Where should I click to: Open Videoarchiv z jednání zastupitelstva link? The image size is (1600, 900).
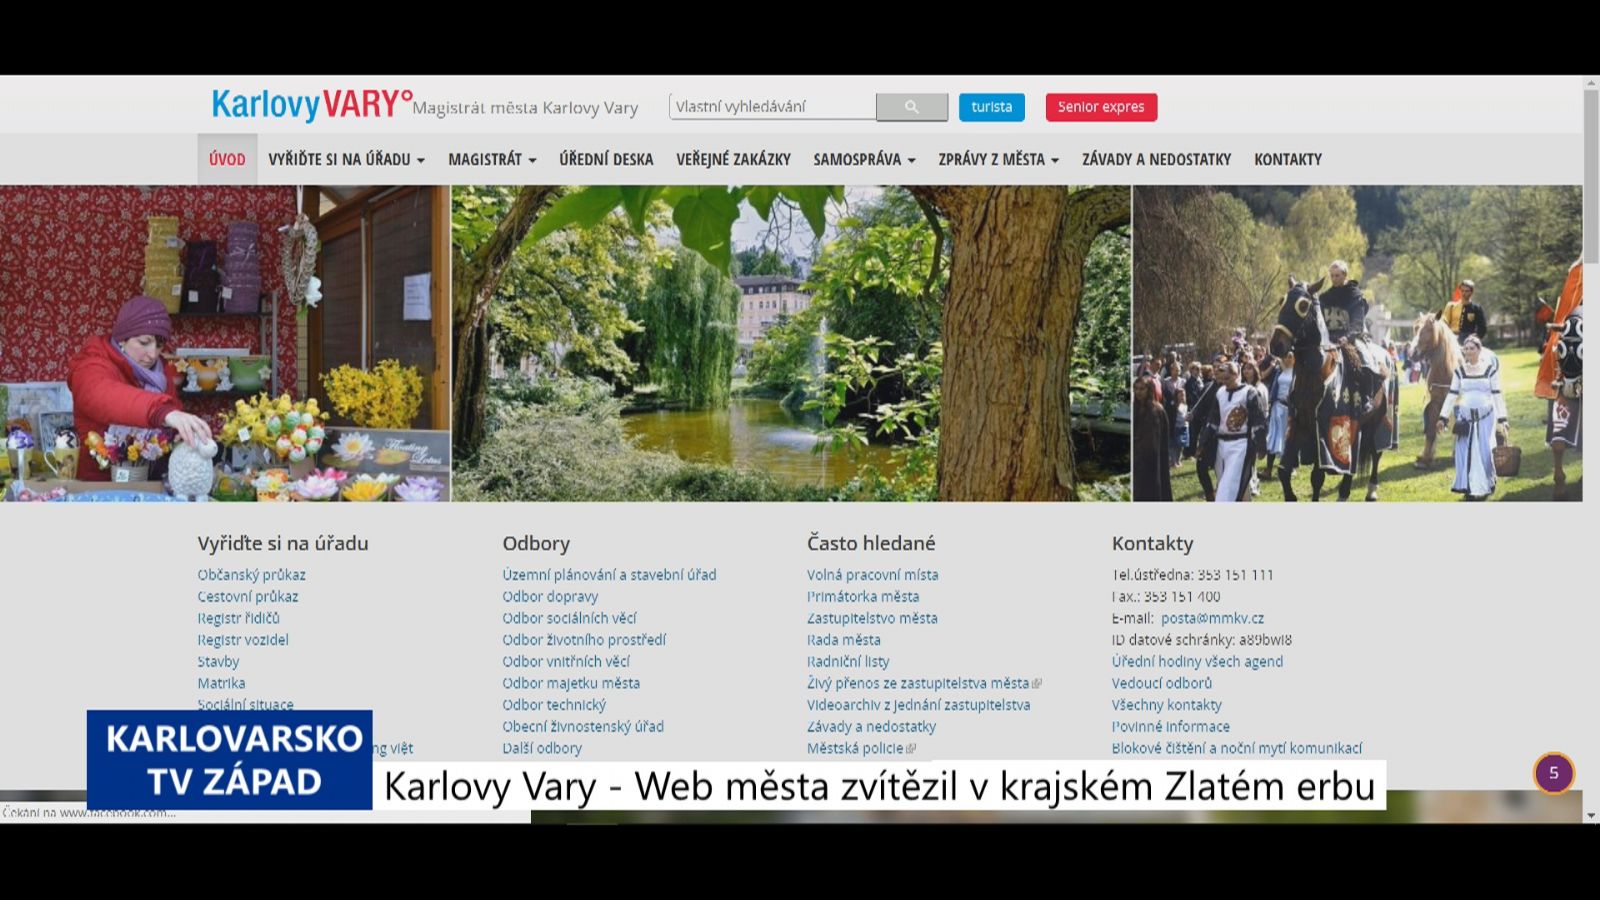click(x=919, y=705)
